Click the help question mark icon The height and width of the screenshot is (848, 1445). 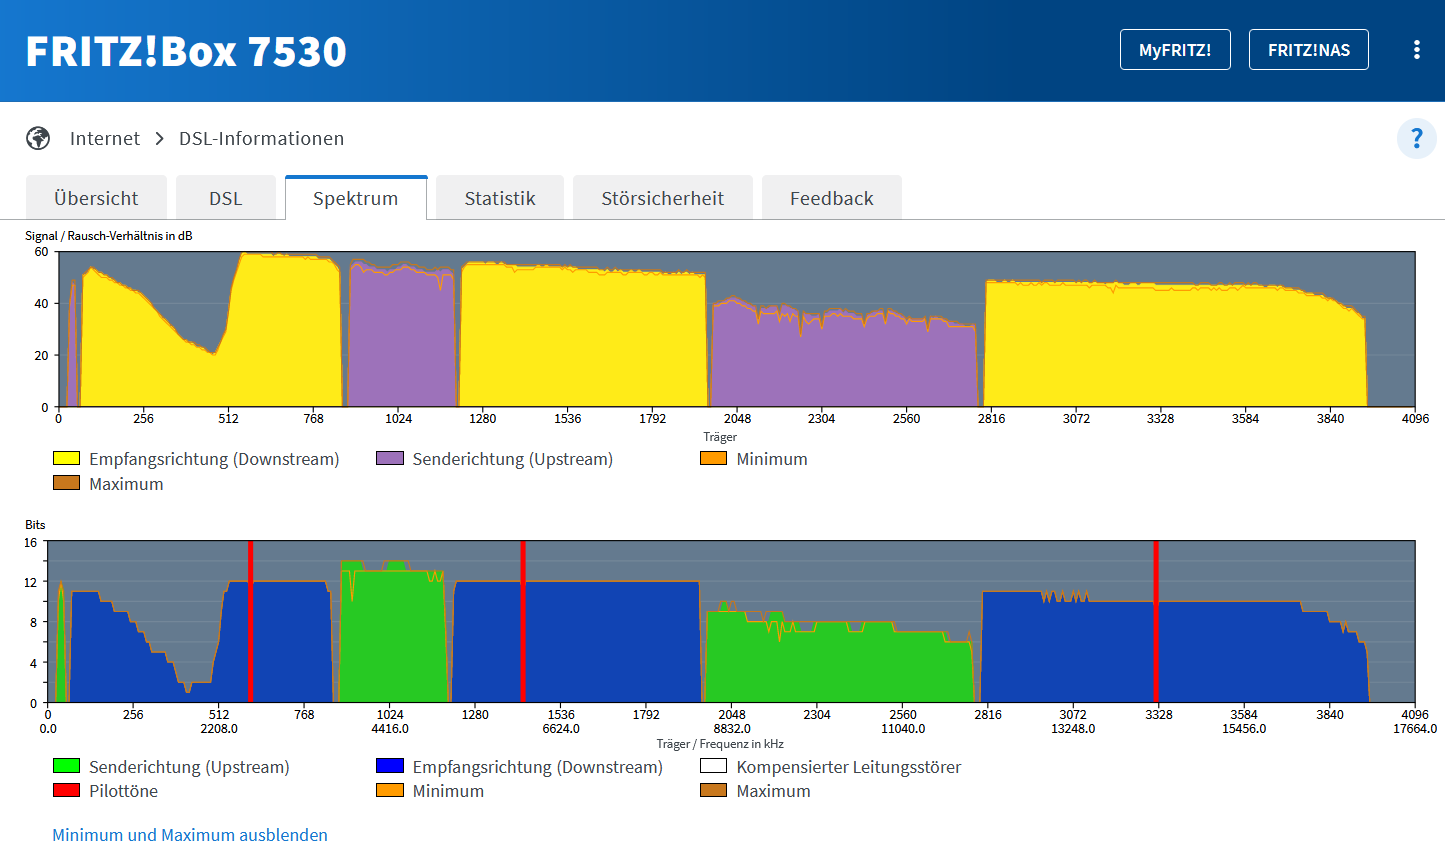pyautogui.click(x=1416, y=138)
